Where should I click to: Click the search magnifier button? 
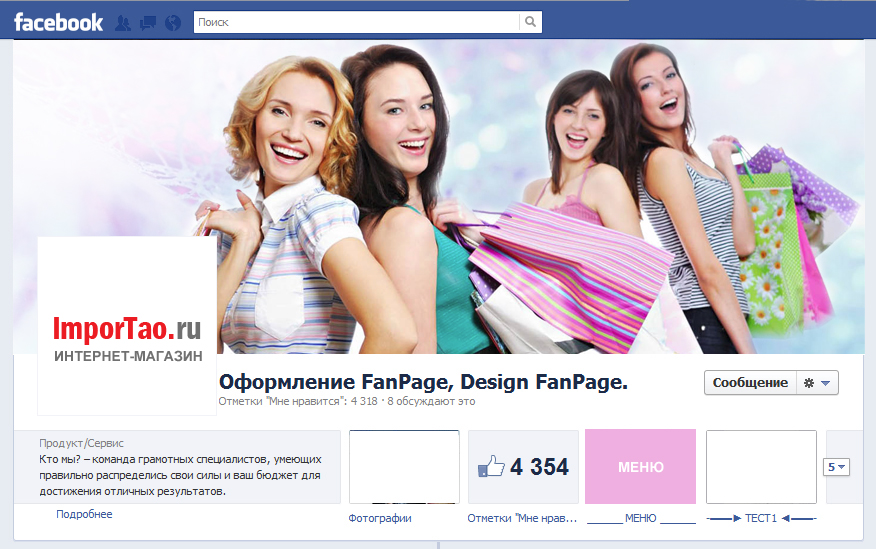point(530,22)
